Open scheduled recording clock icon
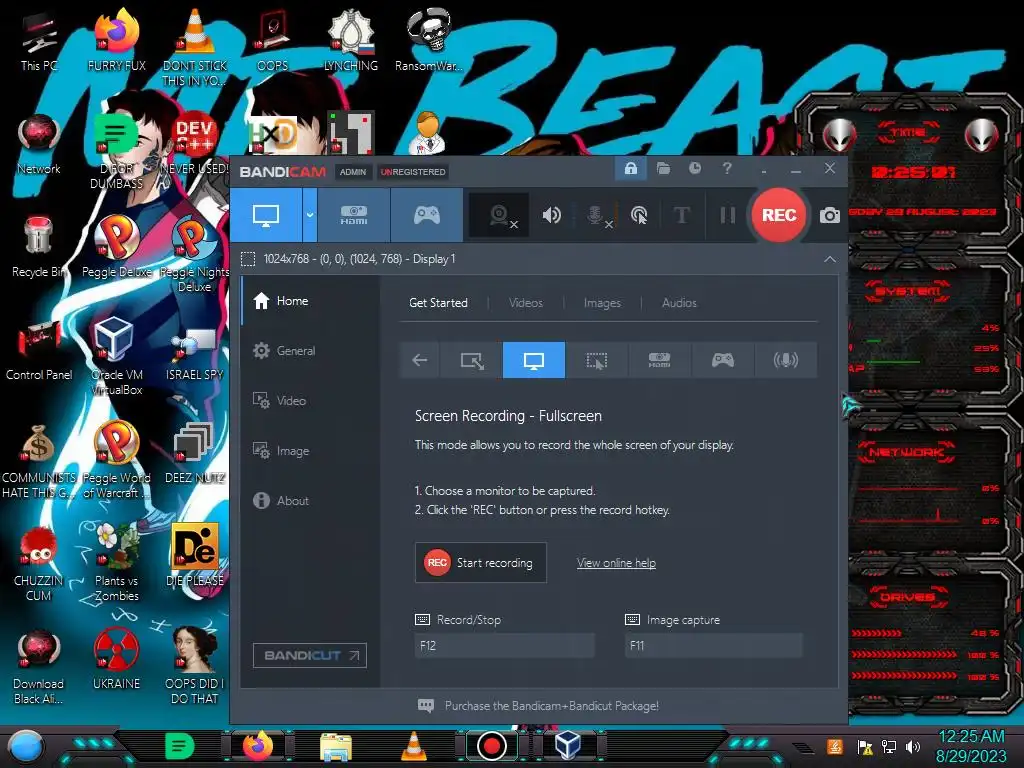Image resolution: width=1024 pixels, height=768 pixels. pyautogui.click(x=695, y=168)
